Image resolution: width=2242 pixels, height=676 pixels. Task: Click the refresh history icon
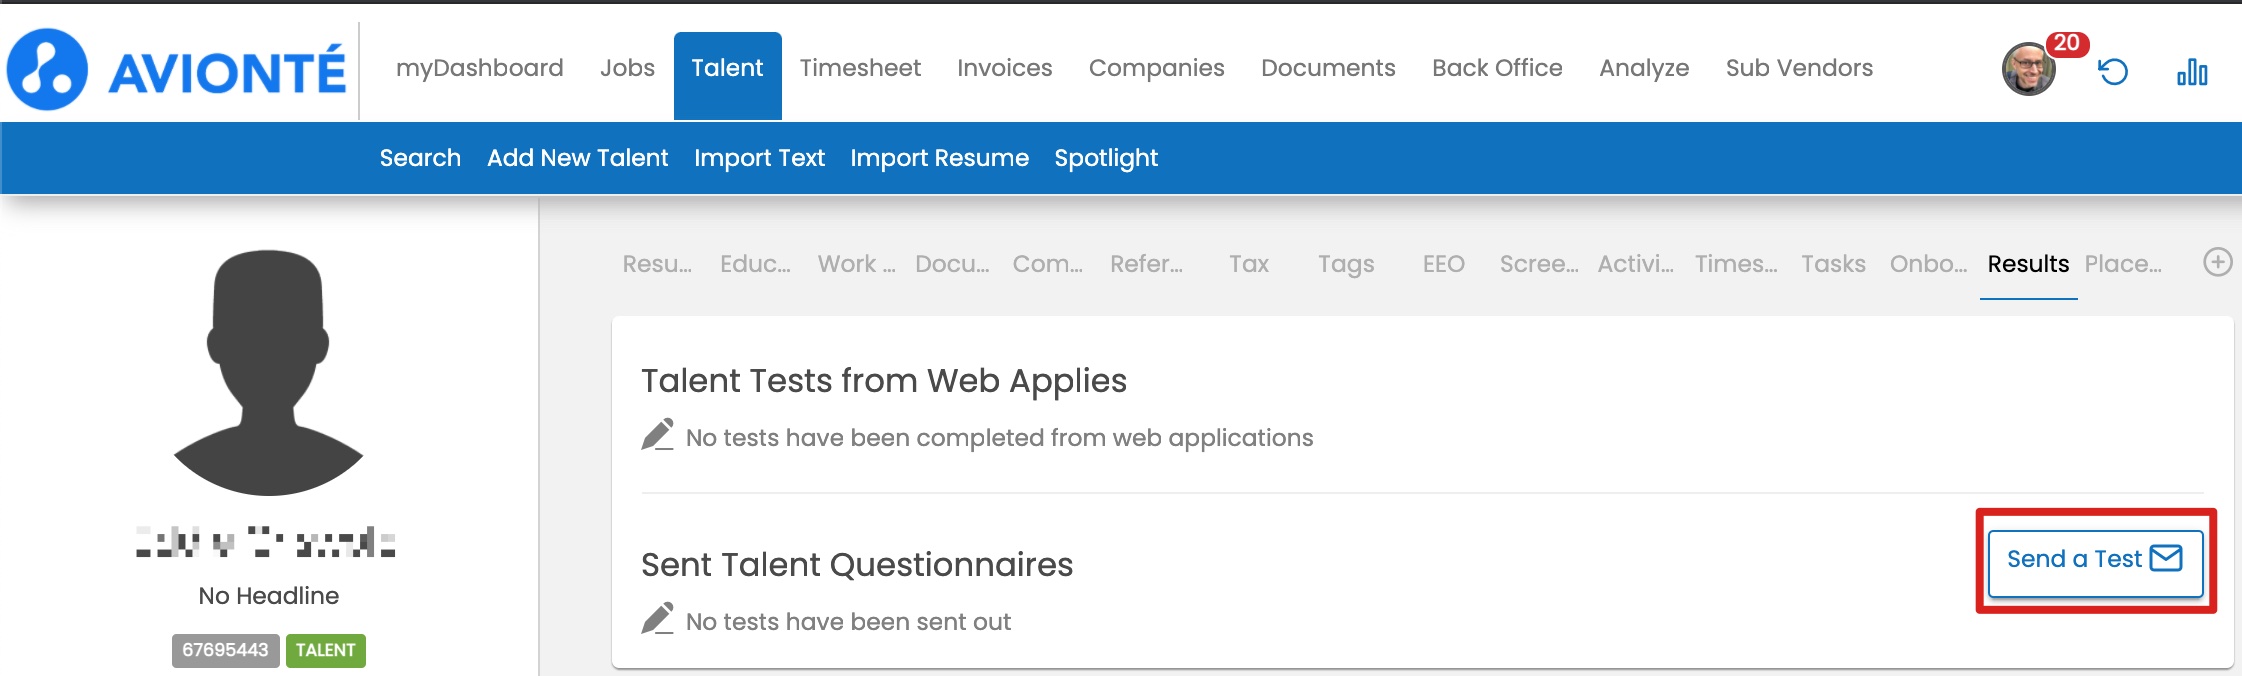point(2113,72)
